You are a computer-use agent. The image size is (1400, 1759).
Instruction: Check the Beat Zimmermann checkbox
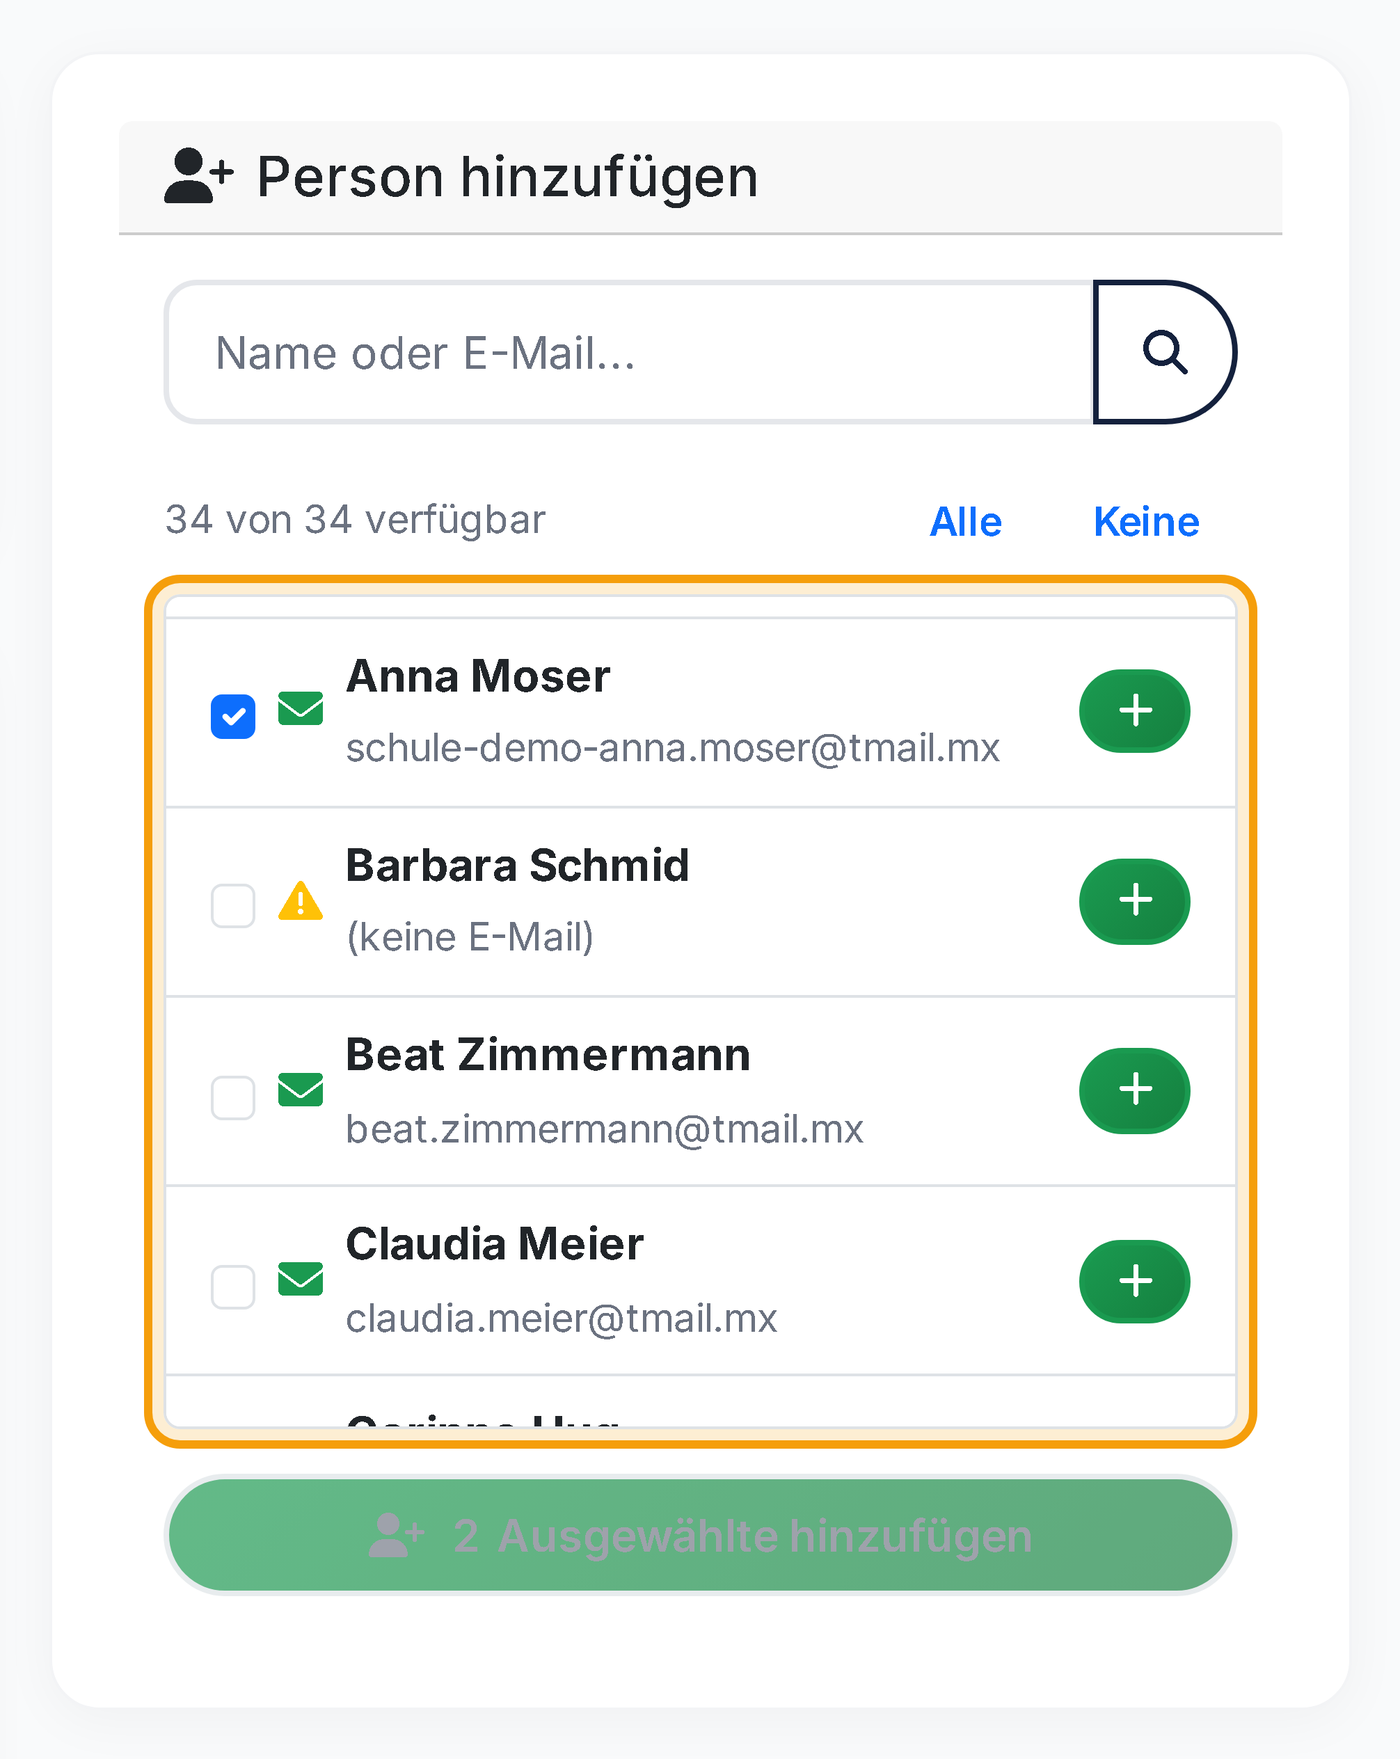[x=233, y=1097]
